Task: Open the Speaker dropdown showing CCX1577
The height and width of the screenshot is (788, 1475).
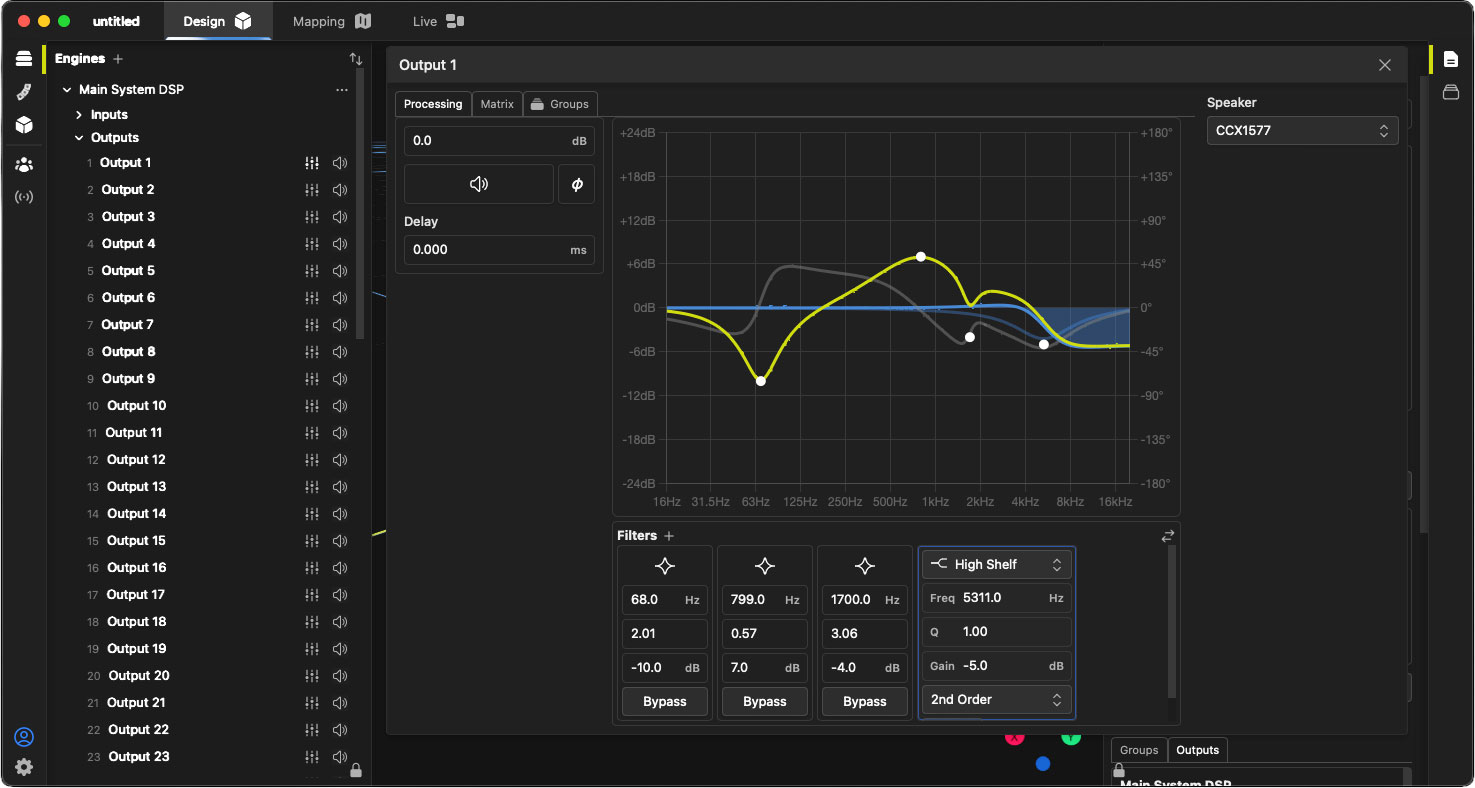Action: [x=1302, y=131]
